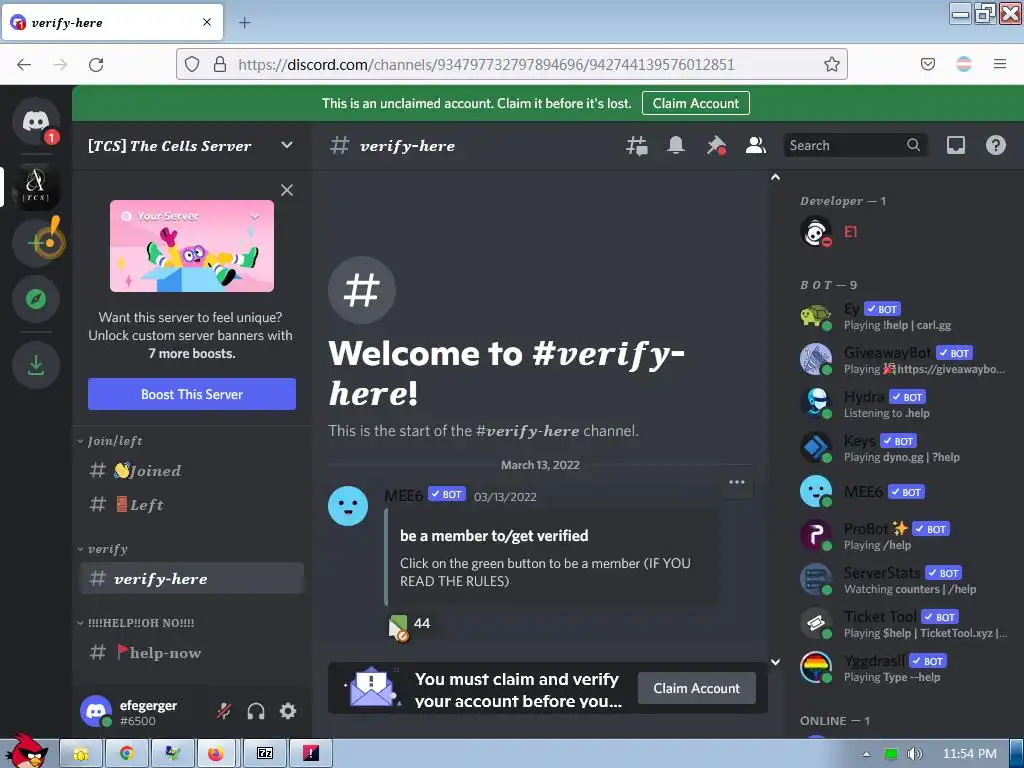Open ServerStats bot in member list
Screen dimensions: 1024x768
tap(905, 580)
